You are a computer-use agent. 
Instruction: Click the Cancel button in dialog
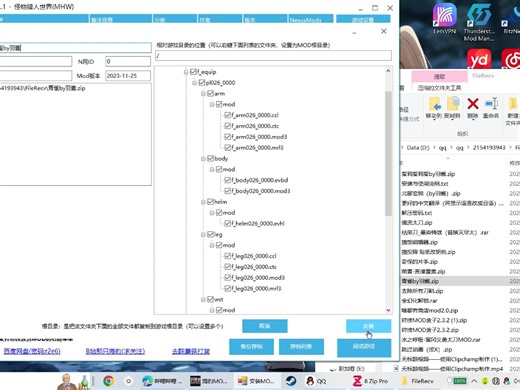point(265,326)
